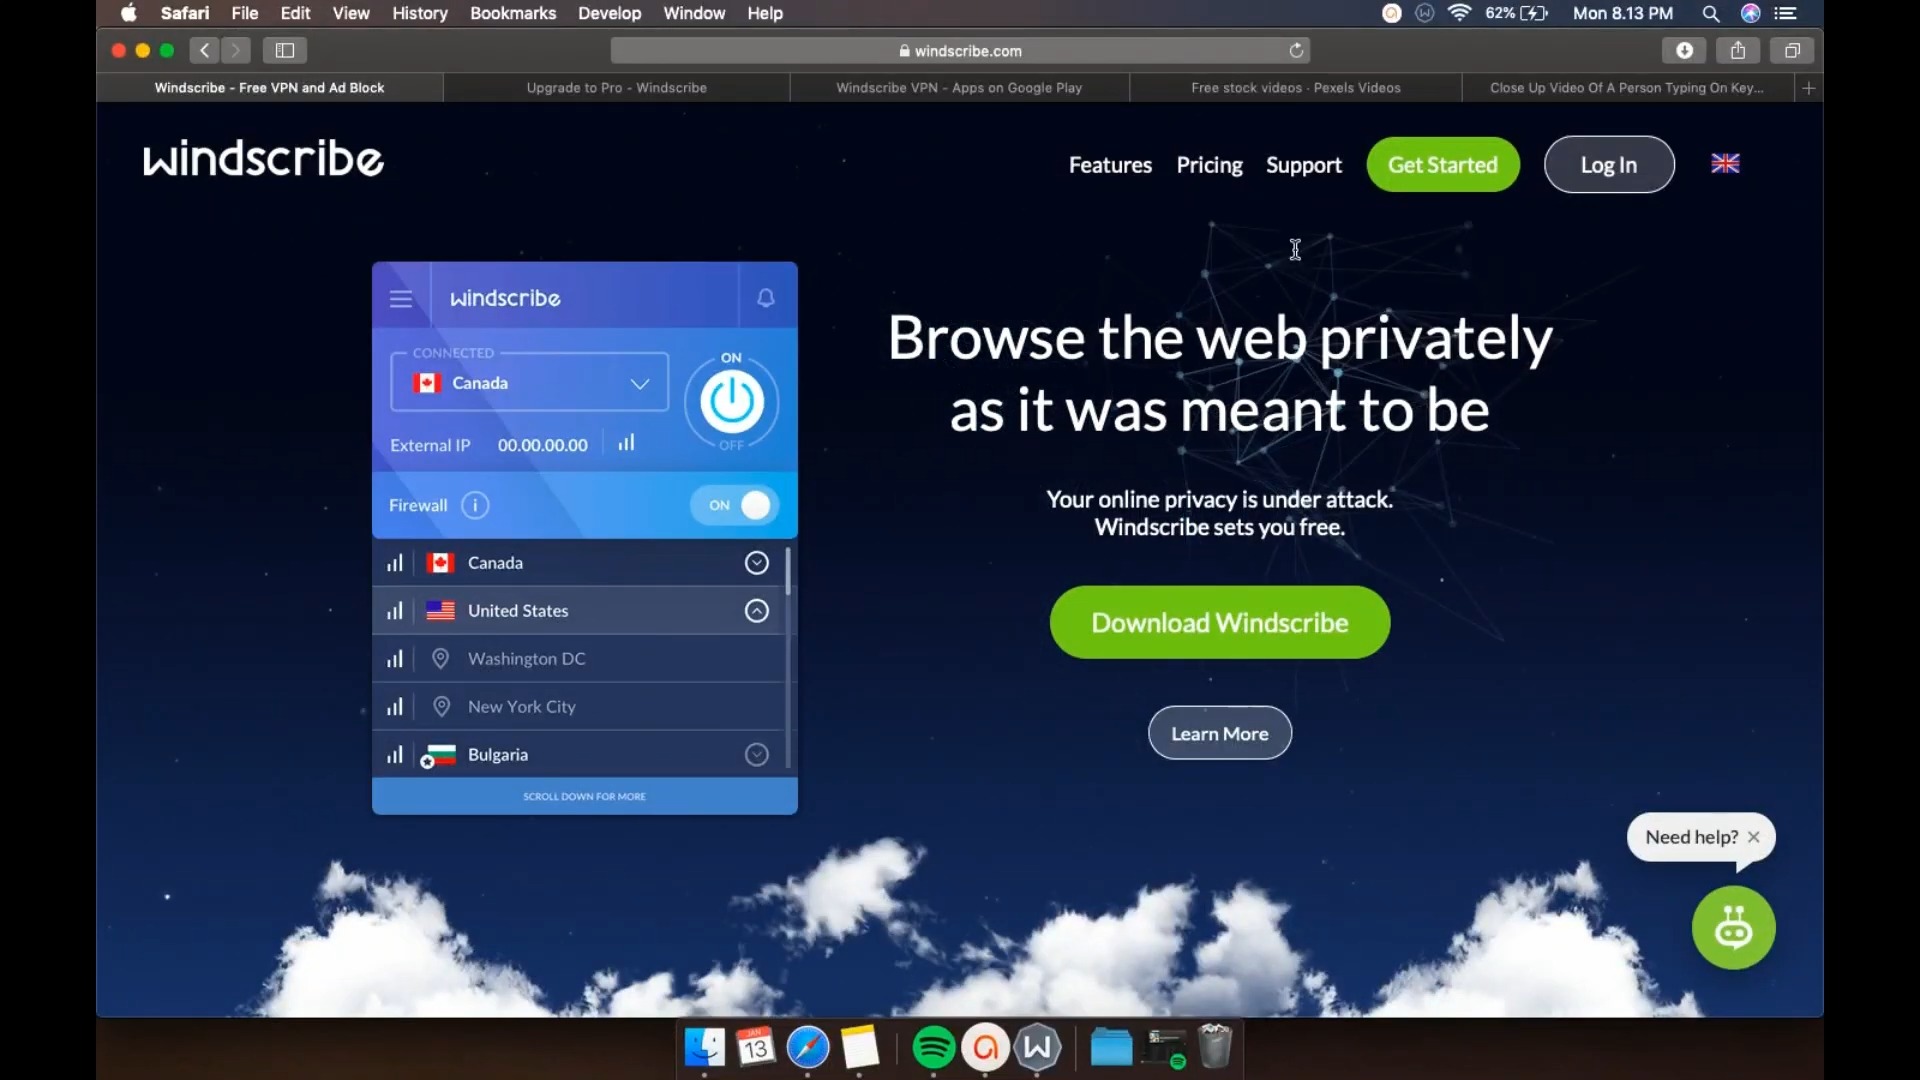Click the Washington DC location pin icon

coord(440,659)
